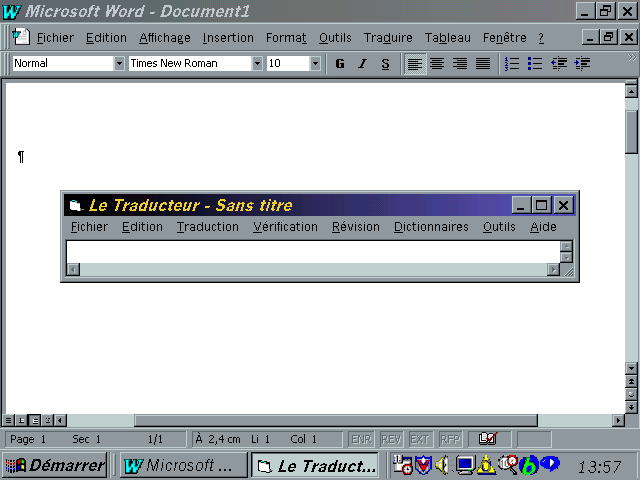Image resolution: width=640 pixels, height=480 pixels.
Task: Expand more toolbar buttons chevron
Action: pyautogui.click(x=632, y=57)
